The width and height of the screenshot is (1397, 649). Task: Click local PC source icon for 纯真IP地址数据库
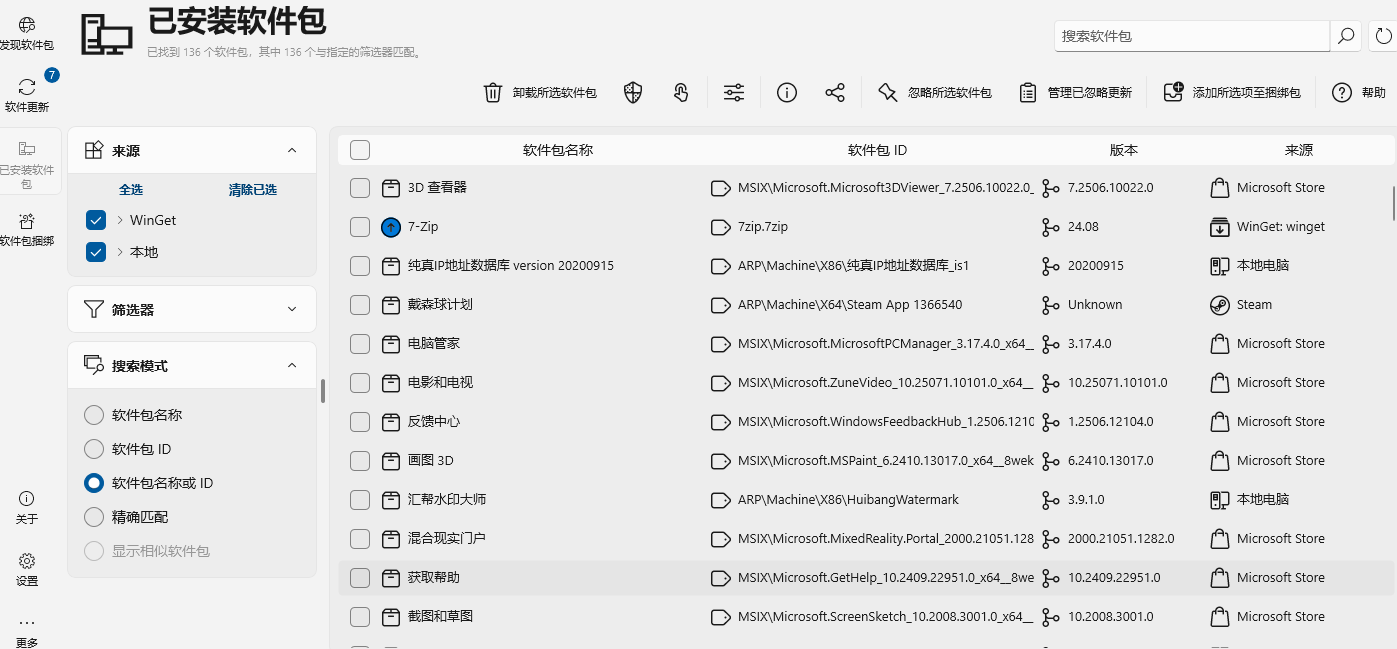[x=1219, y=266]
